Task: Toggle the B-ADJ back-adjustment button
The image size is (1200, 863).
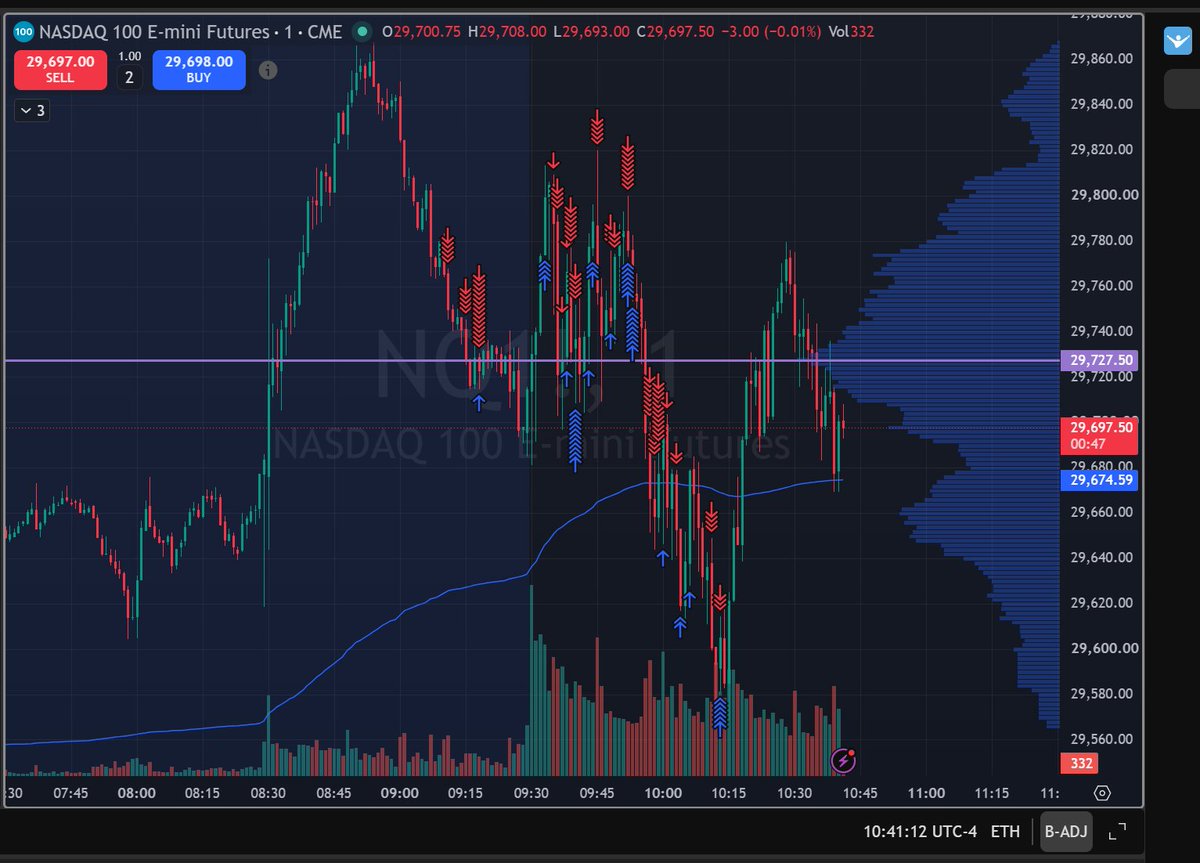Action: [x=1066, y=831]
